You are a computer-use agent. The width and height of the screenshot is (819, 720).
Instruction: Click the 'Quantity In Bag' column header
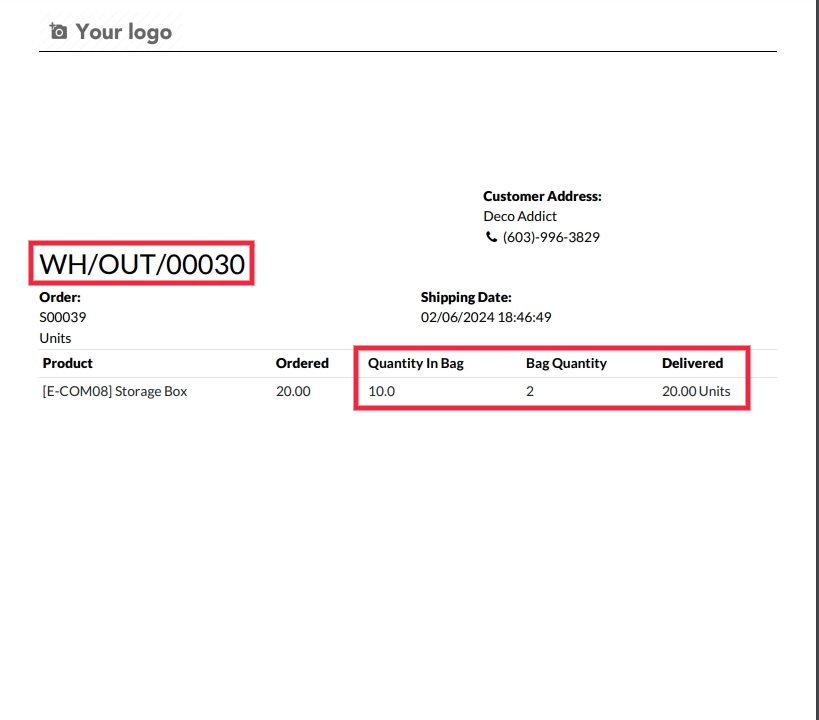click(416, 364)
